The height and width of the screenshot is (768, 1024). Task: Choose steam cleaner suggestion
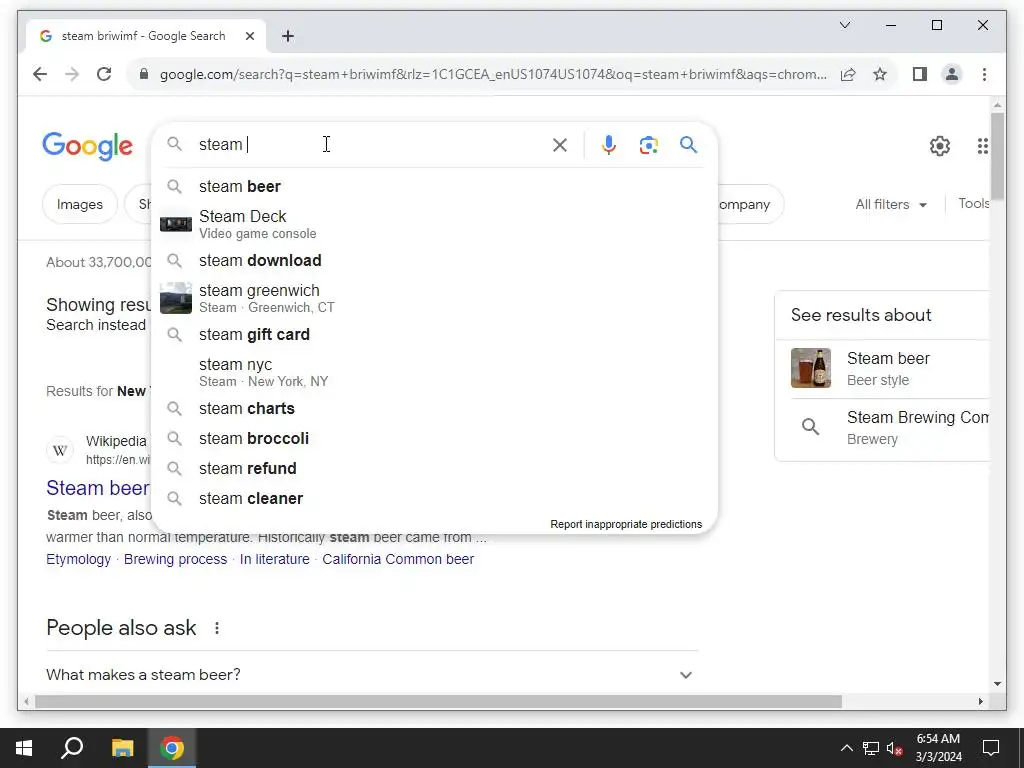tap(434, 499)
